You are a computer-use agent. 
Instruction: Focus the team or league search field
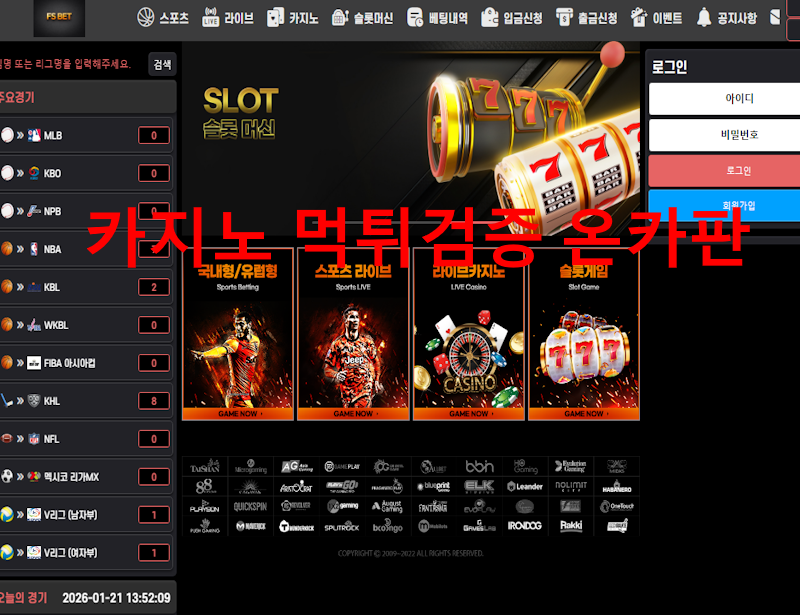coord(71,64)
